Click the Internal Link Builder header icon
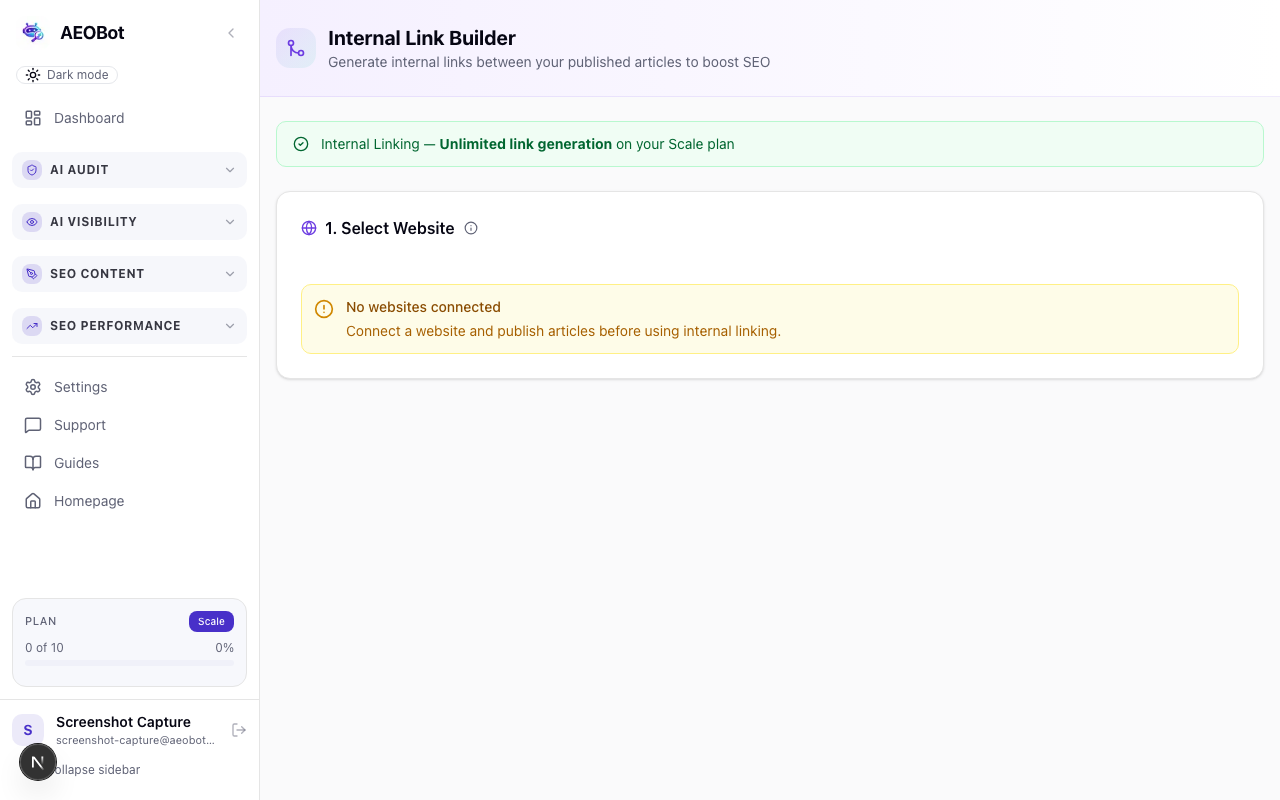 coord(296,48)
